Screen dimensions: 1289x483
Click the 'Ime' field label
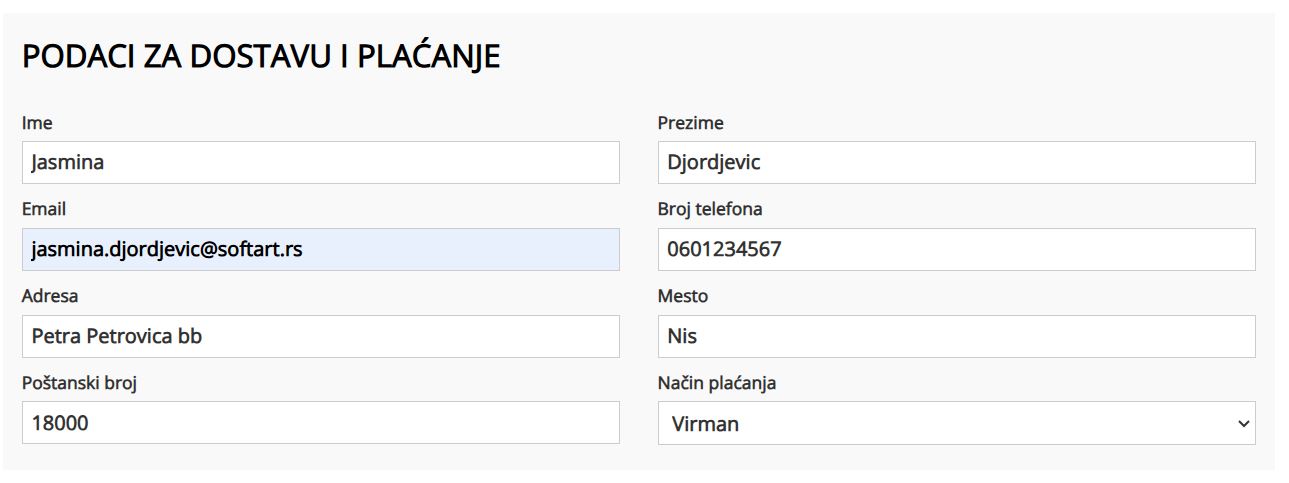pyautogui.click(x=37, y=123)
